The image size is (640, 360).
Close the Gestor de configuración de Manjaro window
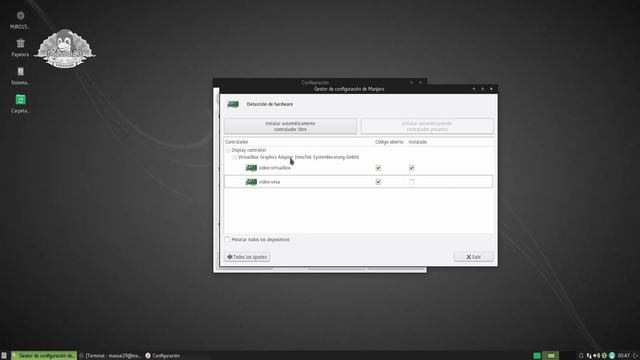pos(491,89)
